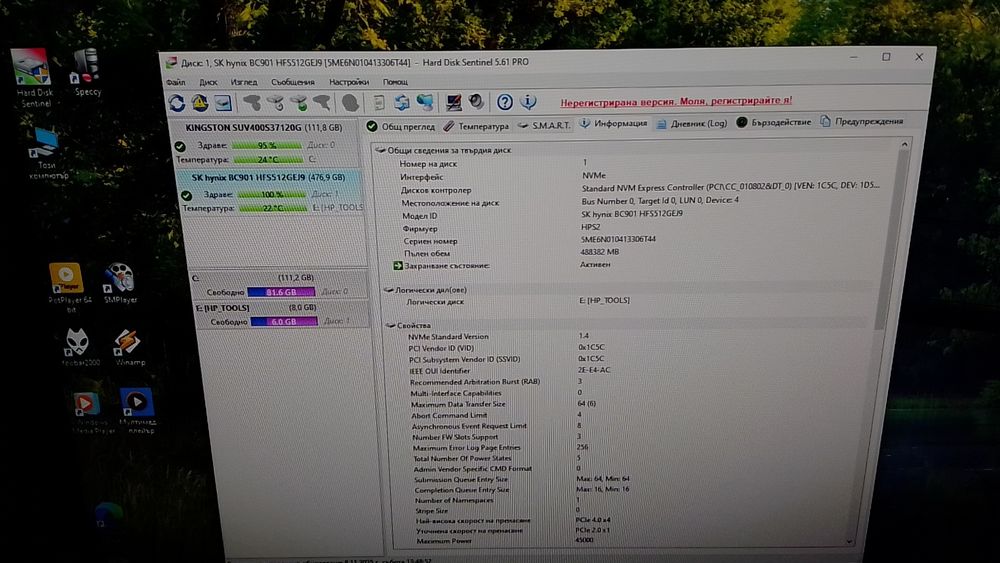Launch SMPlayer from the desktop
The width and height of the screenshot is (1000, 563).
click(120, 283)
